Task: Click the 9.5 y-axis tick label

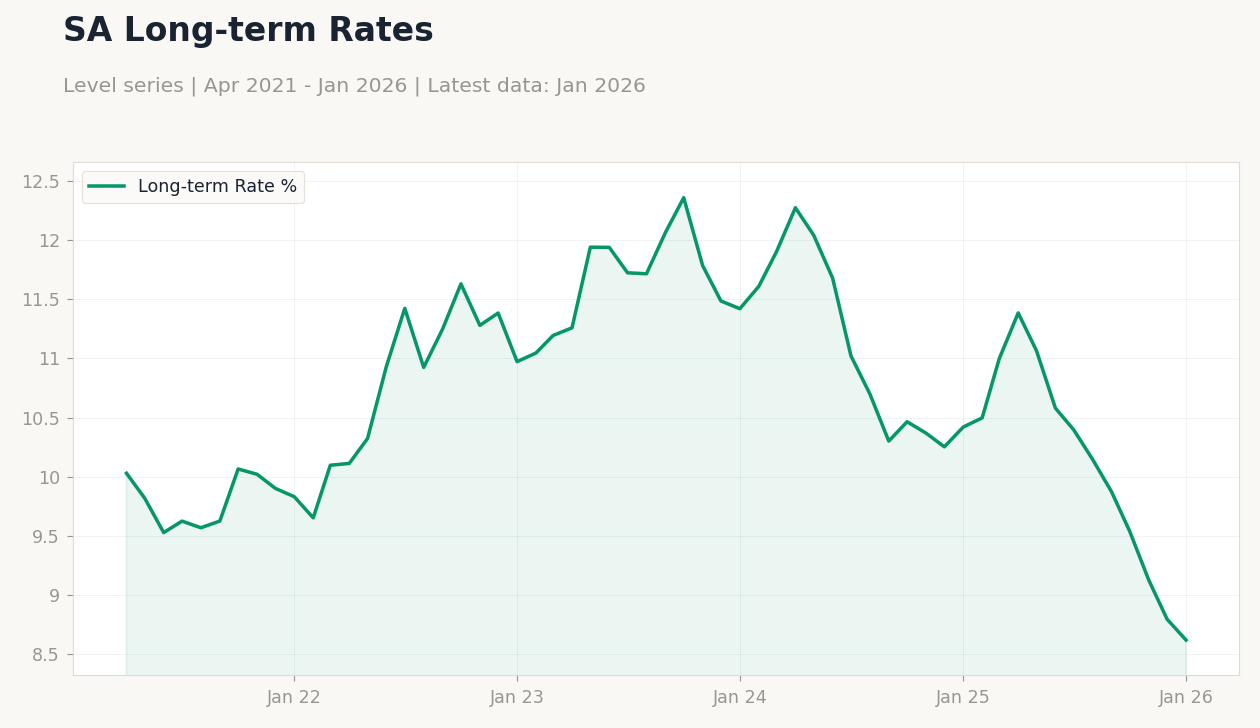Action: click(x=46, y=537)
